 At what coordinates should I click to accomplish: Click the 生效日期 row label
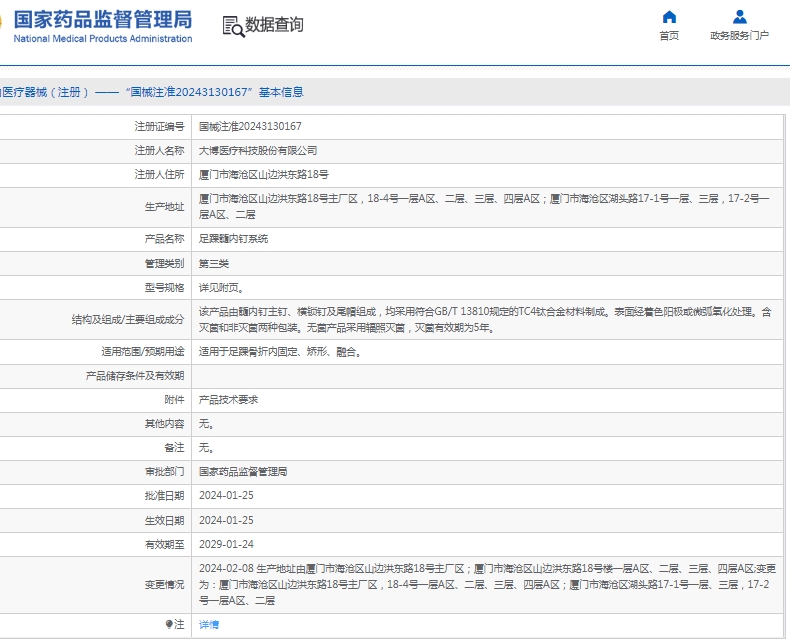pos(164,520)
